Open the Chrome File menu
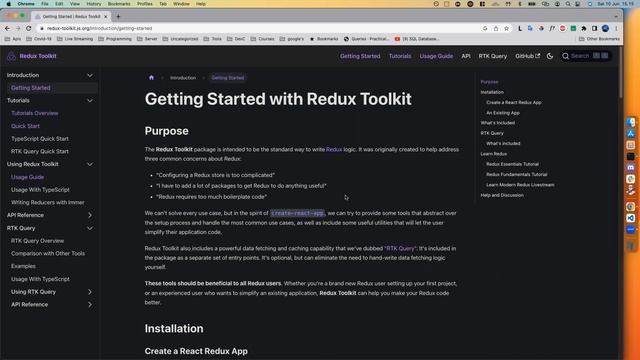Image resolution: width=640 pixels, height=360 pixels. coord(44,4)
